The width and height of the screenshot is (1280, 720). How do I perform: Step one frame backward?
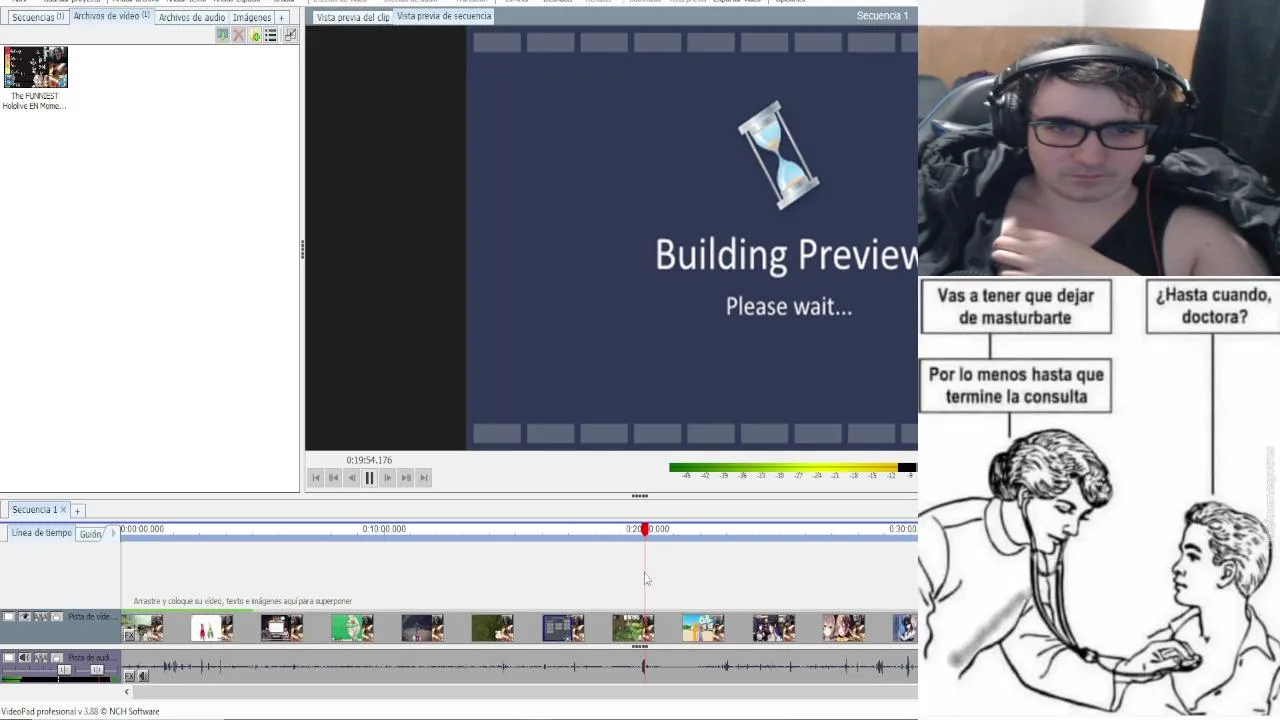click(x=351, y=478)
